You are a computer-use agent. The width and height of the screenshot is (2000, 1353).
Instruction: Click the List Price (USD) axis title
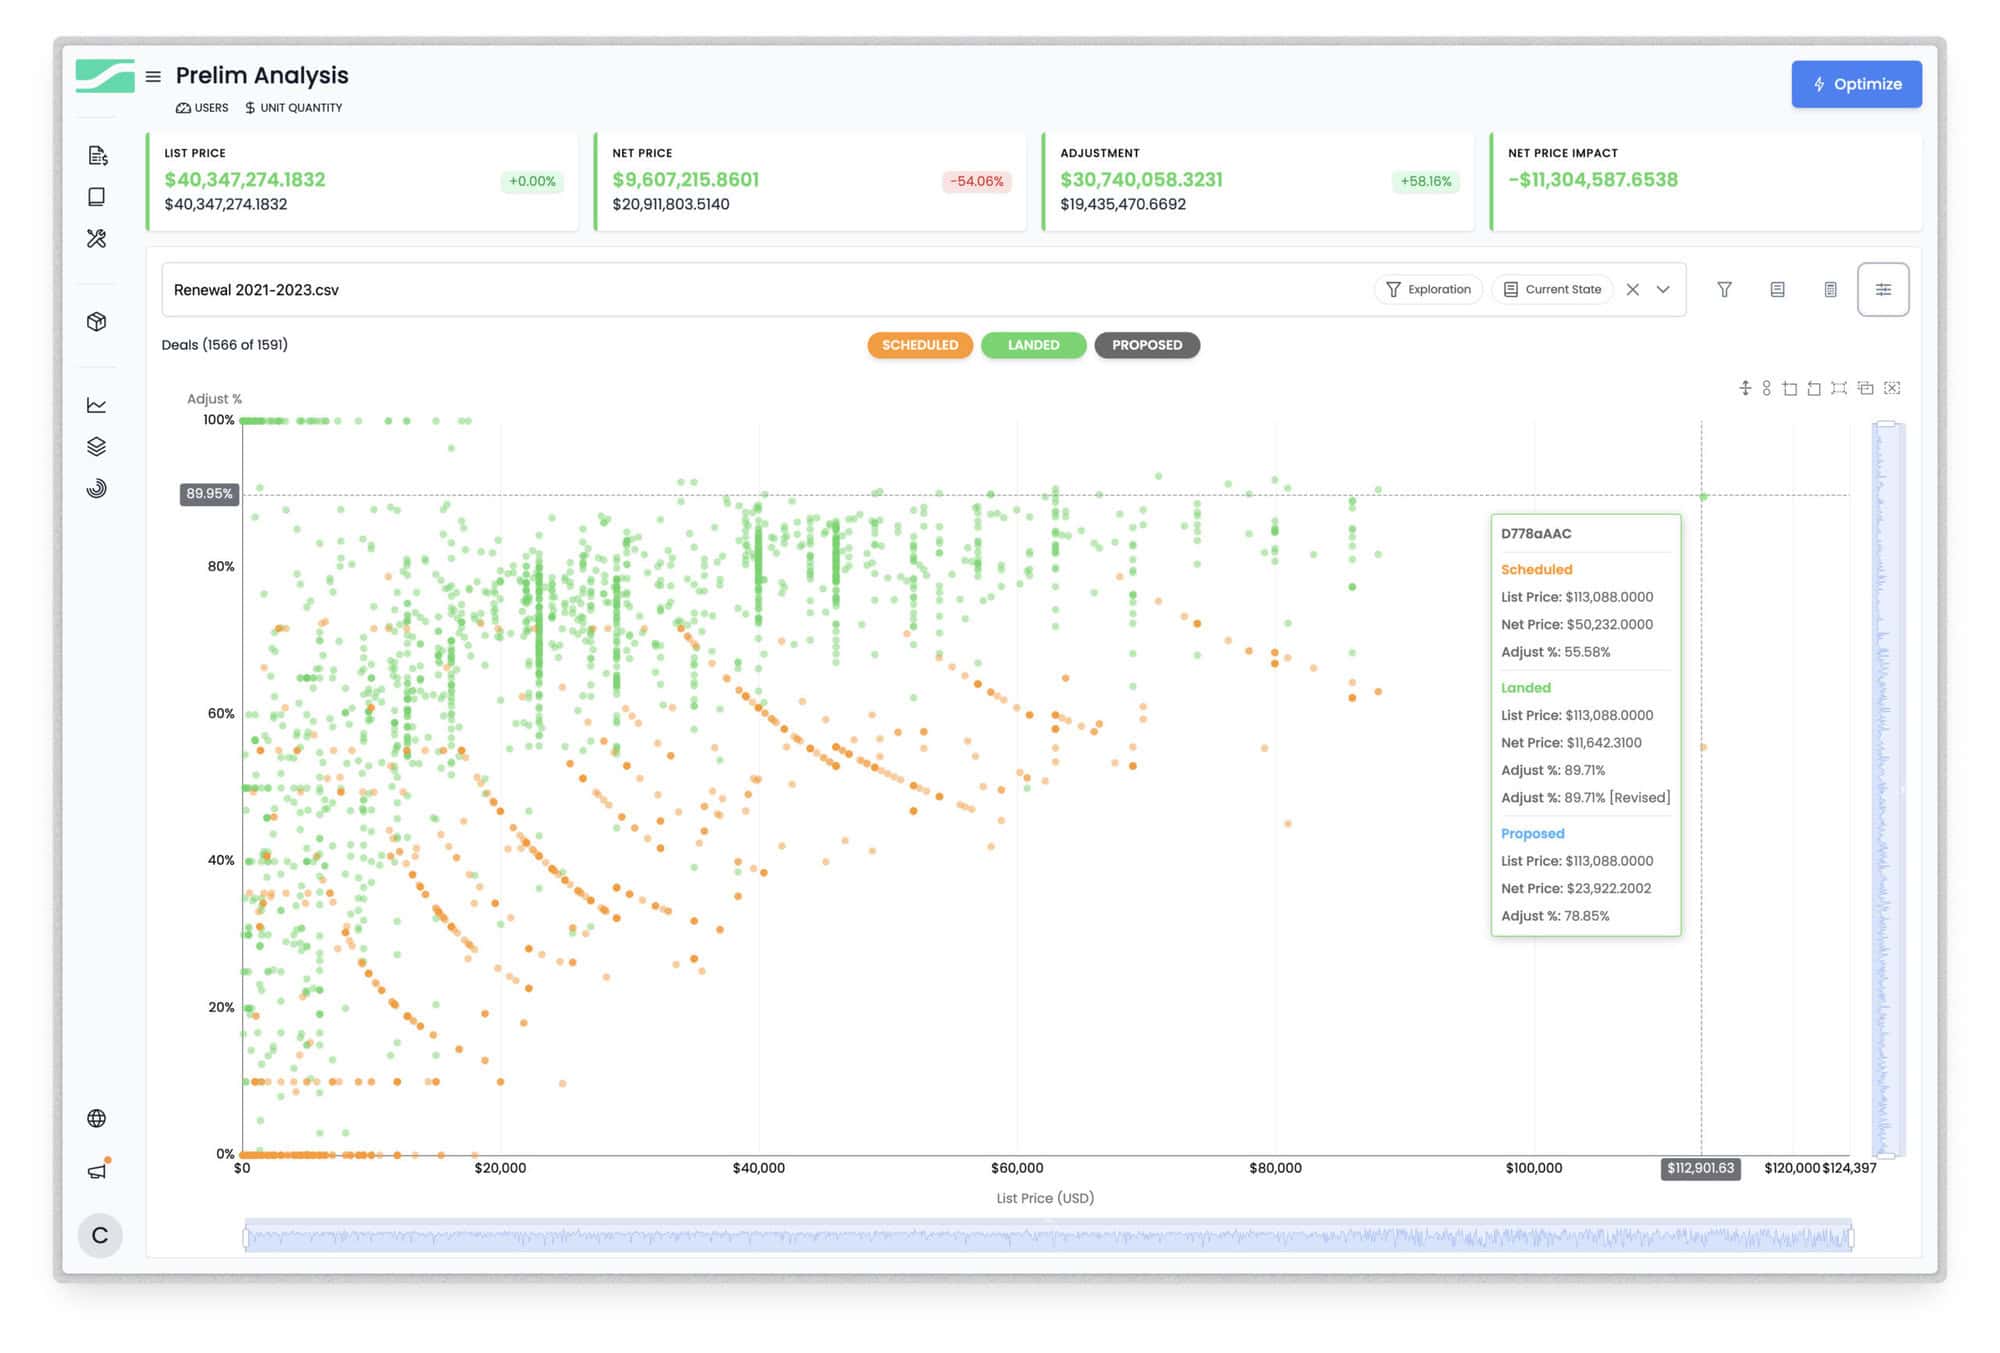coord(1045,1198)
